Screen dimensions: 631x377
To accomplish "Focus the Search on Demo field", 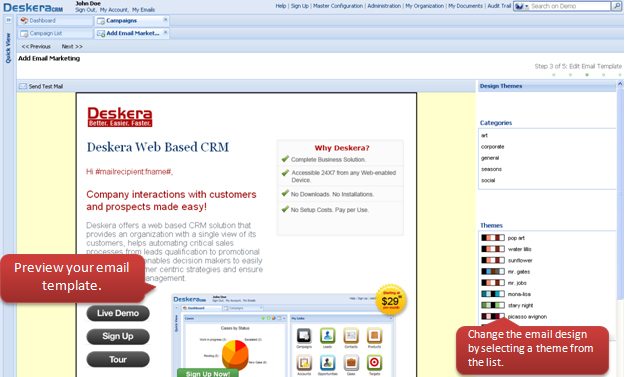I will tap(570, 6).
